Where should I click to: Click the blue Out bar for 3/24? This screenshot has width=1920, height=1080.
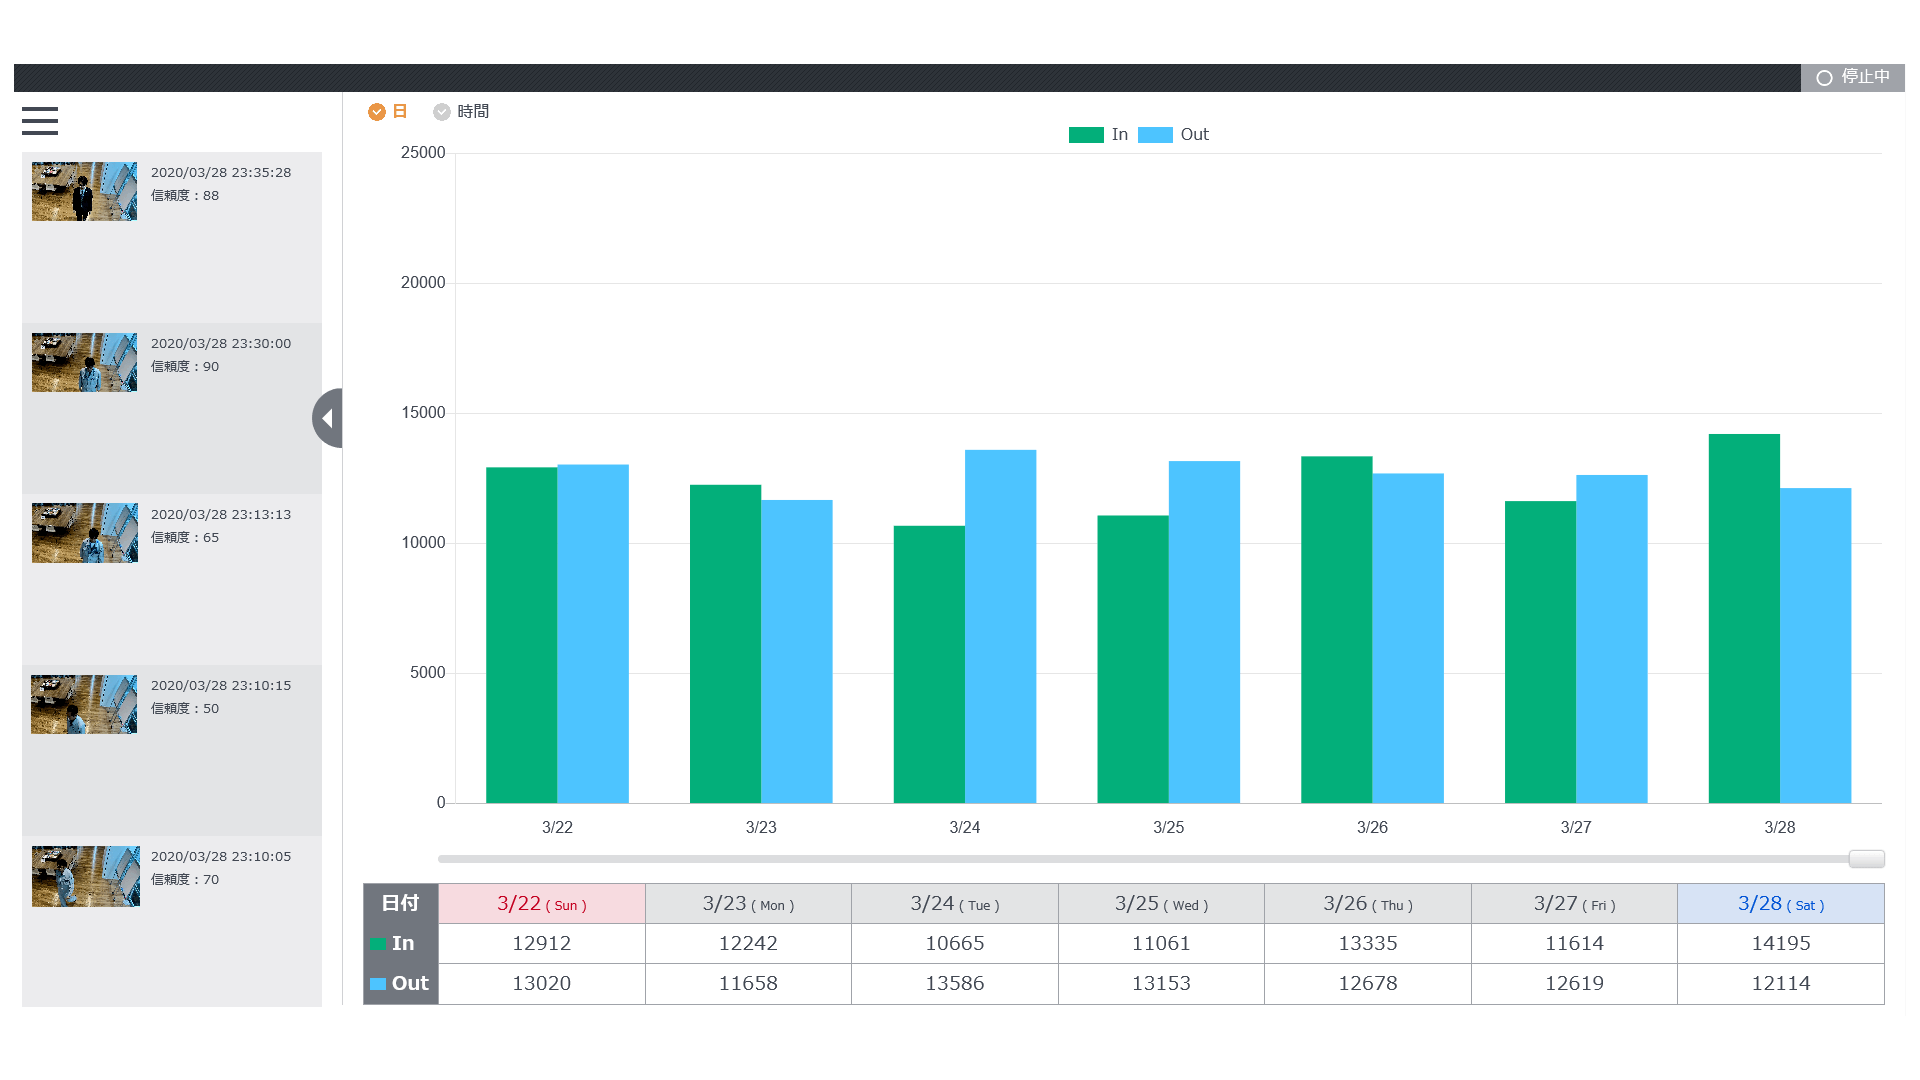[x=1000, y=627]
